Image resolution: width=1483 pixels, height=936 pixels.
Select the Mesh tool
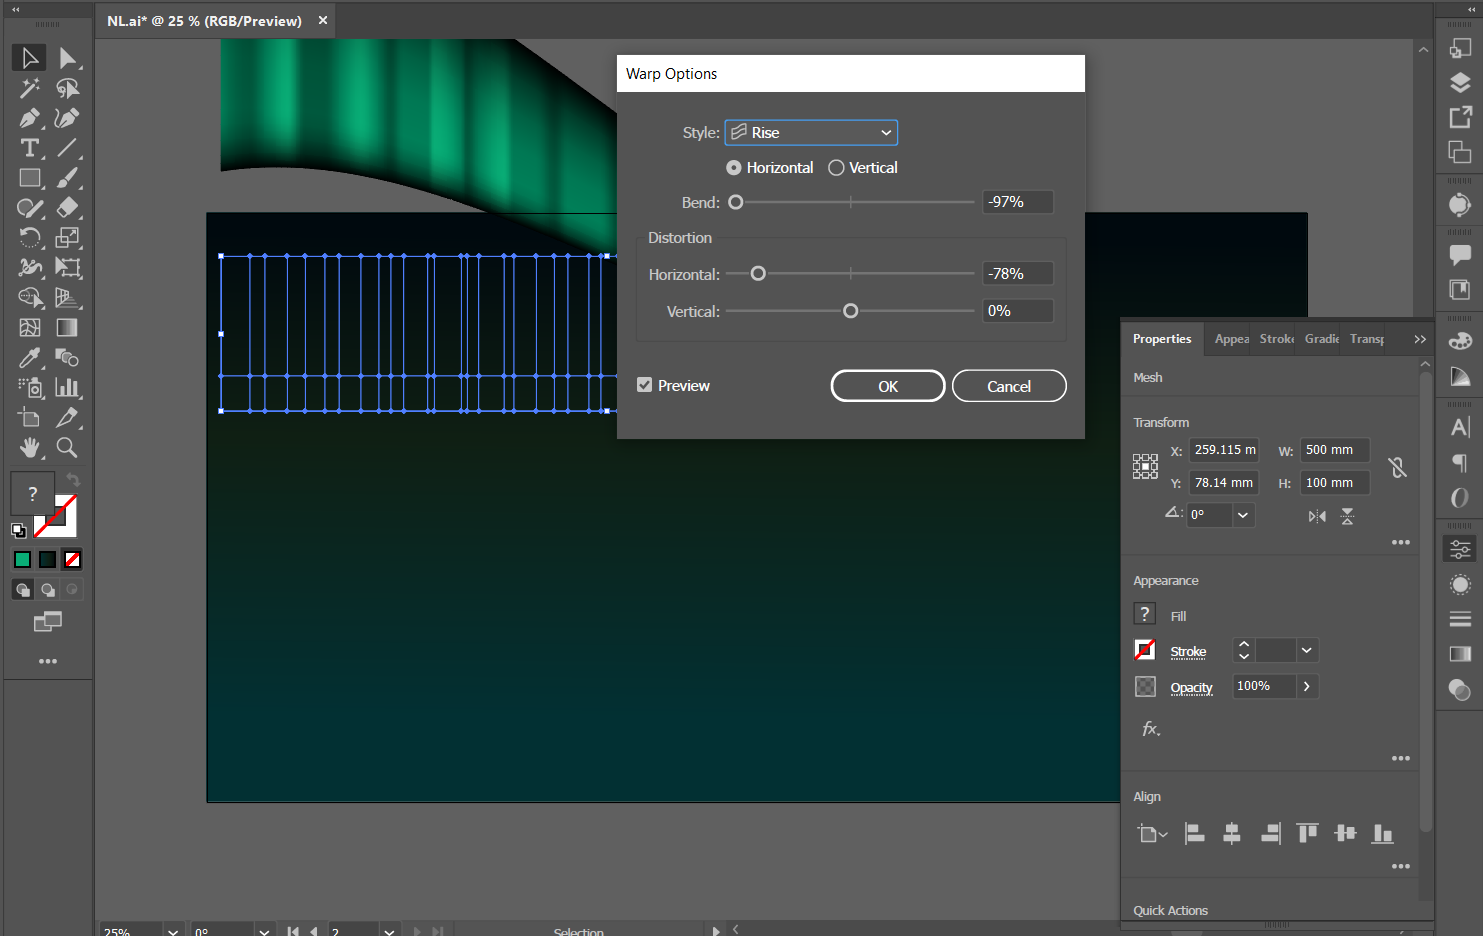pyautogui.click(x=29, y=328)
